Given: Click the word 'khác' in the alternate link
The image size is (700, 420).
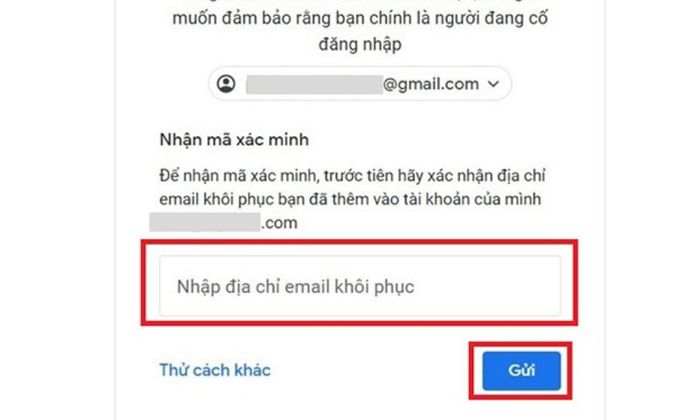Looking at the screenshot, I should 254,370.
